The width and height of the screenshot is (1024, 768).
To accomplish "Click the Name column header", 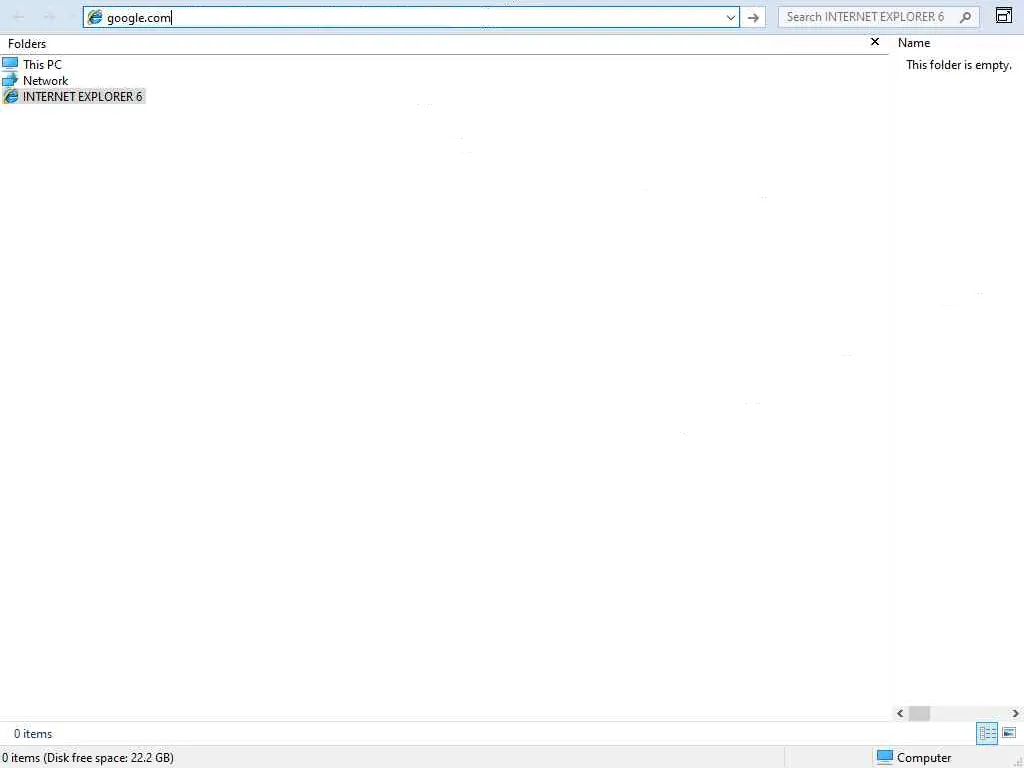I will (x=914, y=43).
